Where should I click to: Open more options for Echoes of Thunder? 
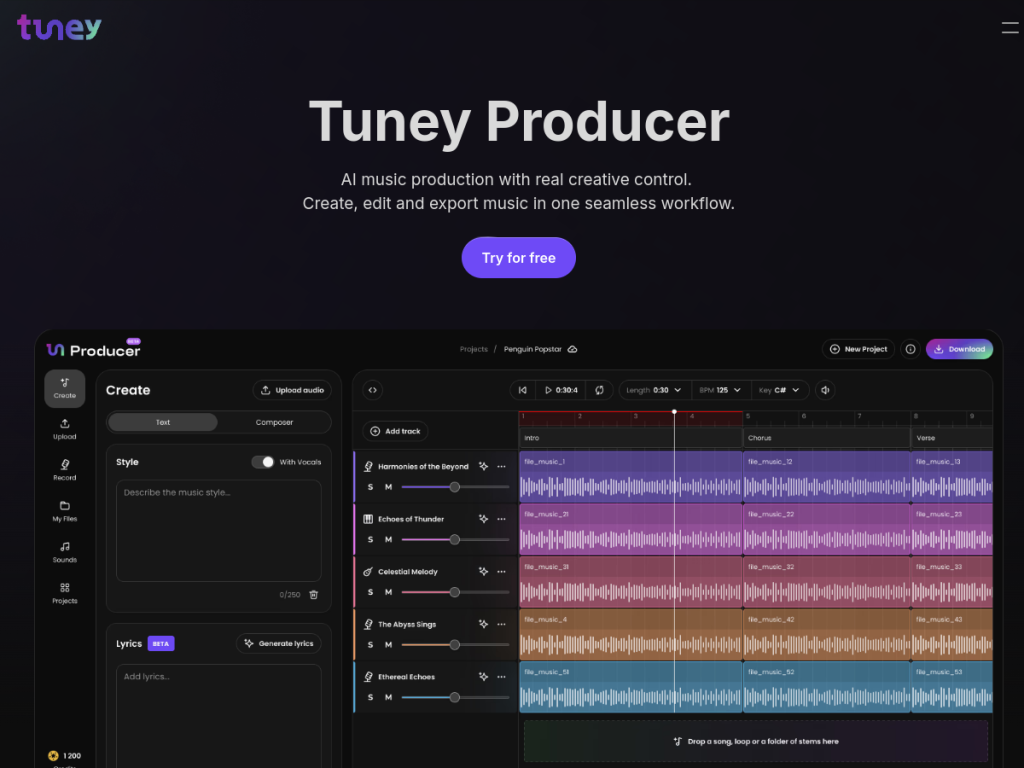(x=502, y=519)
